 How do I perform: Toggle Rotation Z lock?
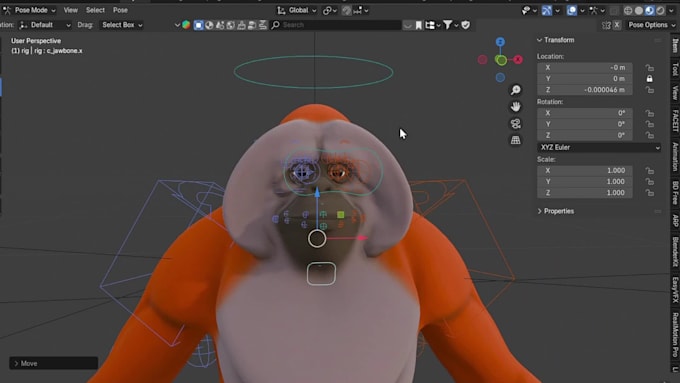649,135
